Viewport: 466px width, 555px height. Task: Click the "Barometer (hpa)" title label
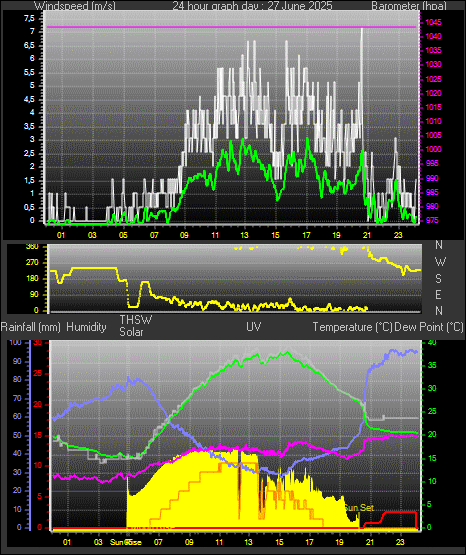(409, 5)
